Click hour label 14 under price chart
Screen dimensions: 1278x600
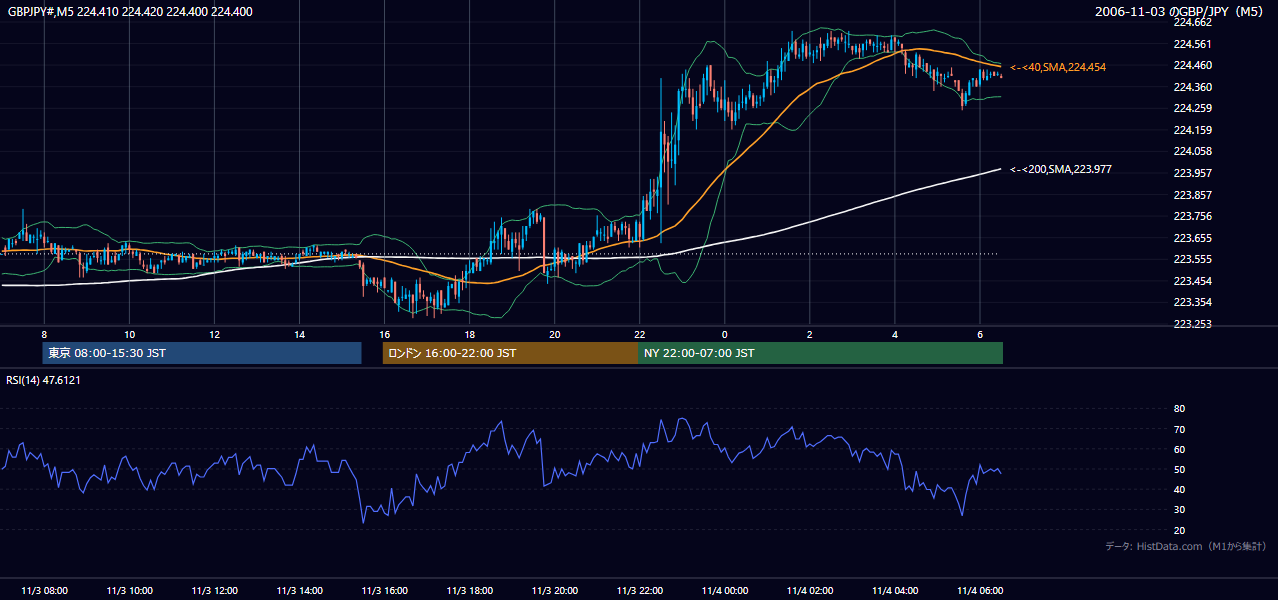click(299, 334)
